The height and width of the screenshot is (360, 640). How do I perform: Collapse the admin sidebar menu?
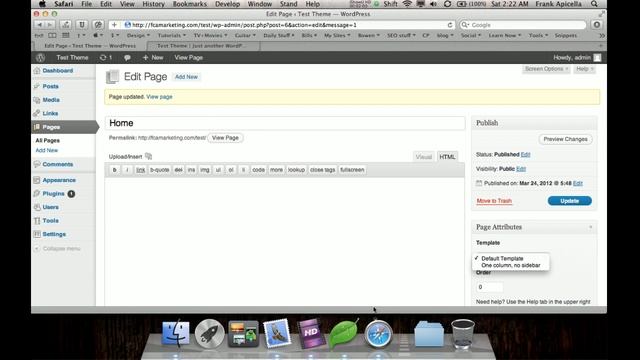point(58,249)
